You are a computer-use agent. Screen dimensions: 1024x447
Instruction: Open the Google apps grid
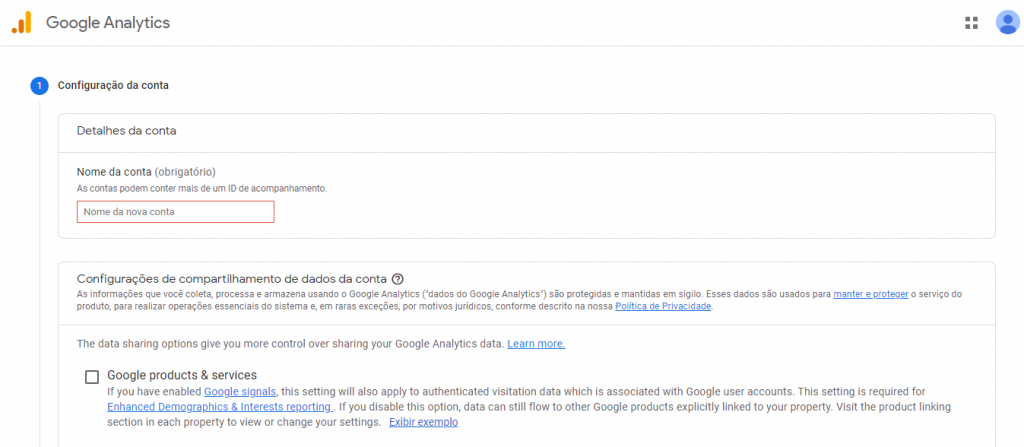(971, 23)
